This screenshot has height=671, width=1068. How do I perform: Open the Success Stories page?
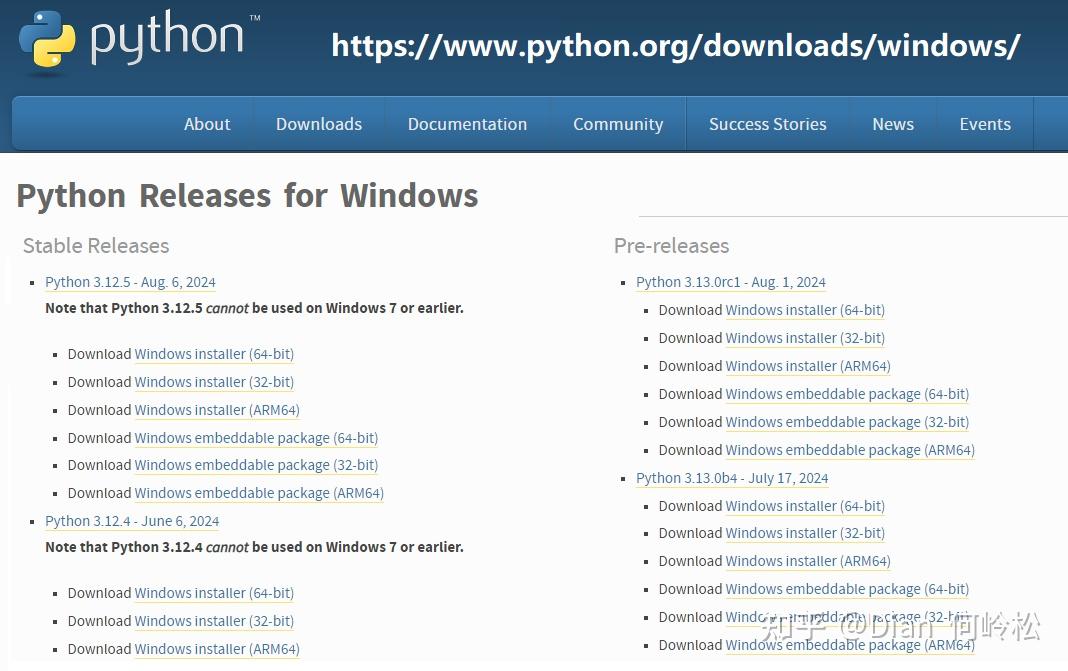tap(767, 124)
